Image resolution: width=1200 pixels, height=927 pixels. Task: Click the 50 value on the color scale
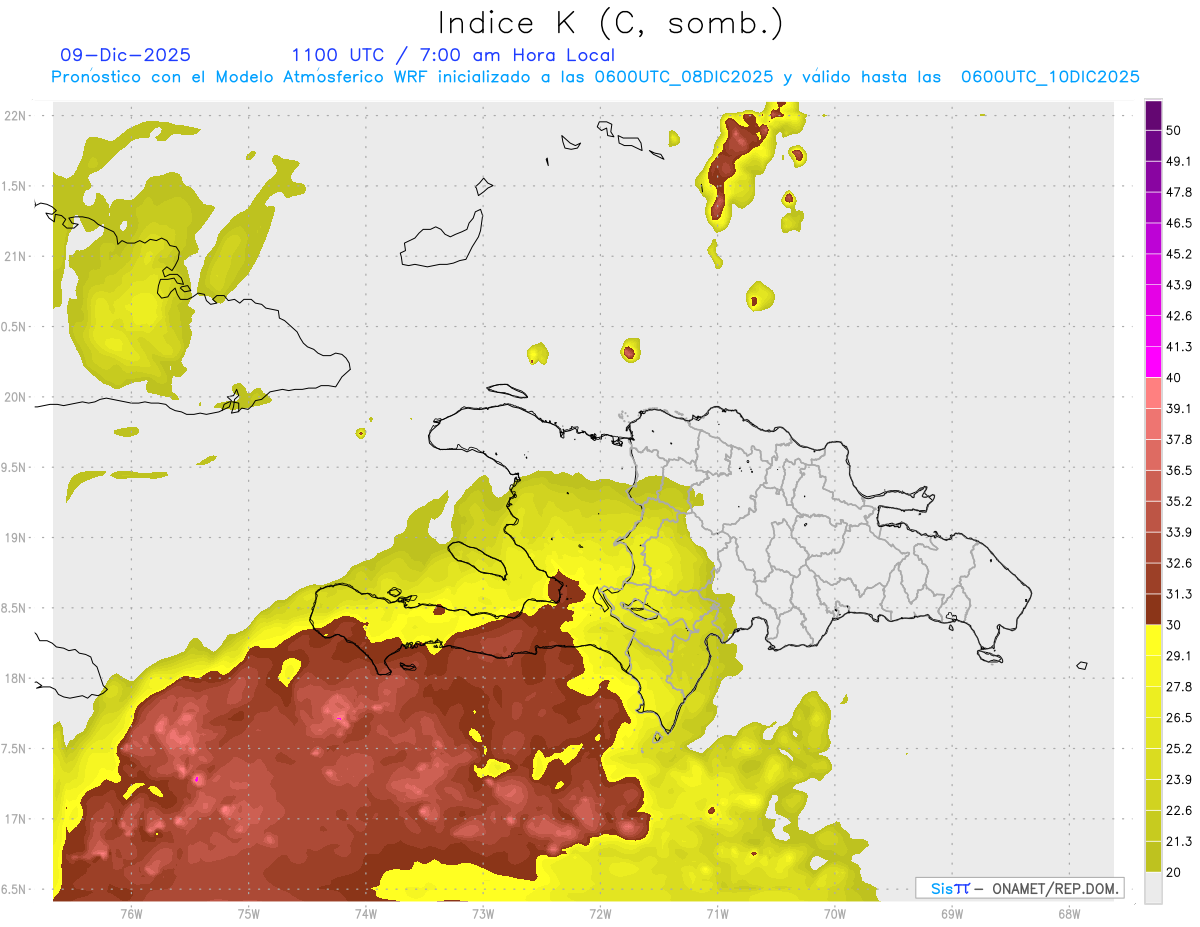tap(1174, 131)
